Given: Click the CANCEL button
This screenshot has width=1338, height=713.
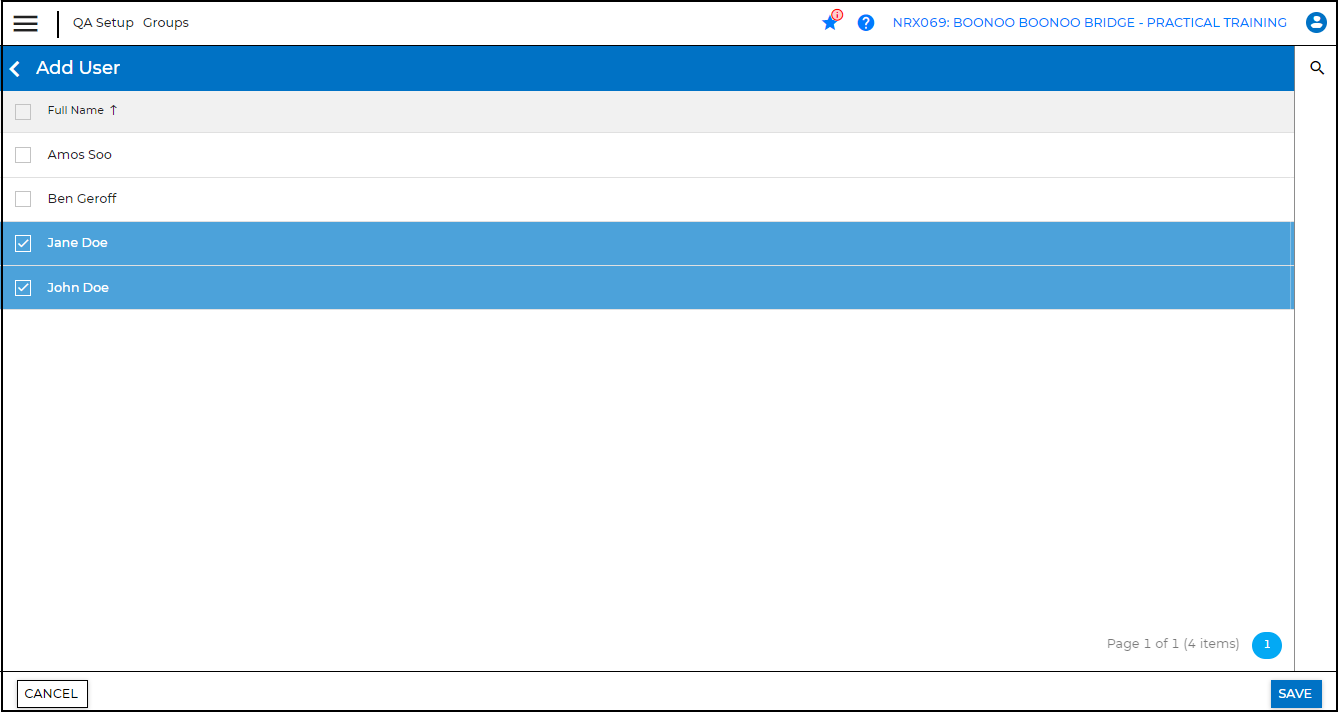Looking at the screenshot, I should point(52,694).
